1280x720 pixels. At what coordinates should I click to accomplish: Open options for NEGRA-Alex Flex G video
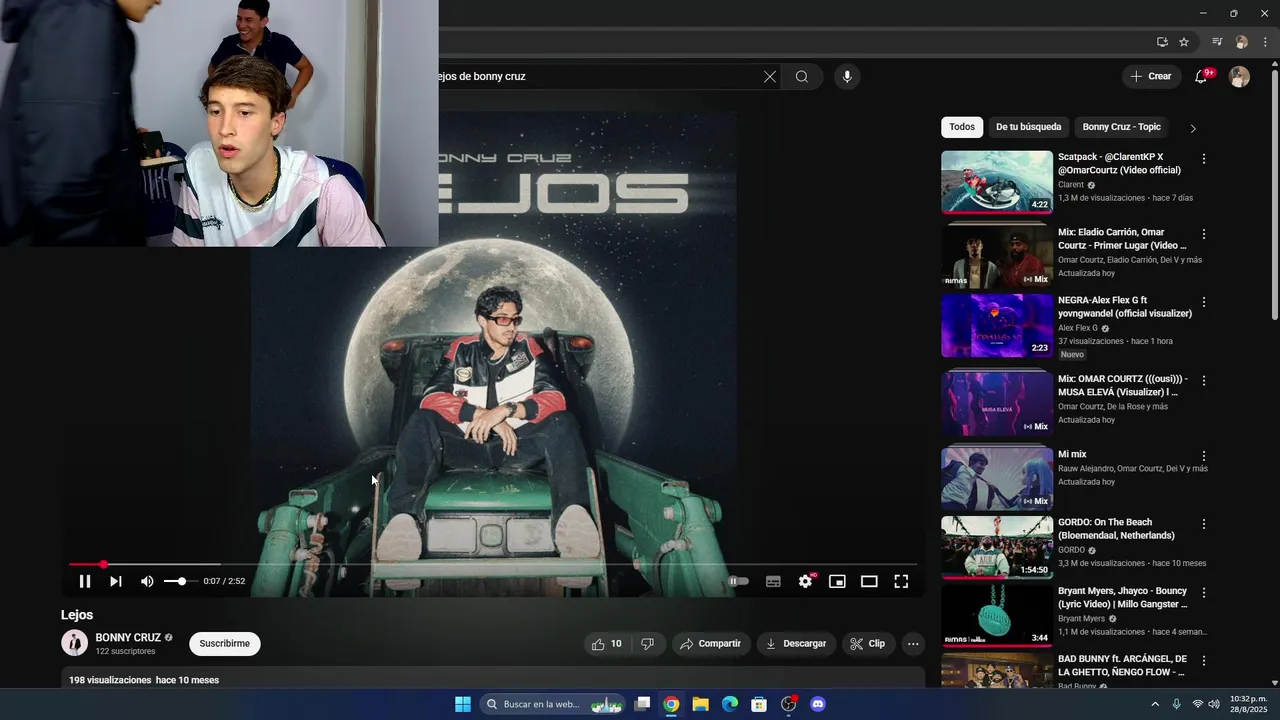(1204, 302)
